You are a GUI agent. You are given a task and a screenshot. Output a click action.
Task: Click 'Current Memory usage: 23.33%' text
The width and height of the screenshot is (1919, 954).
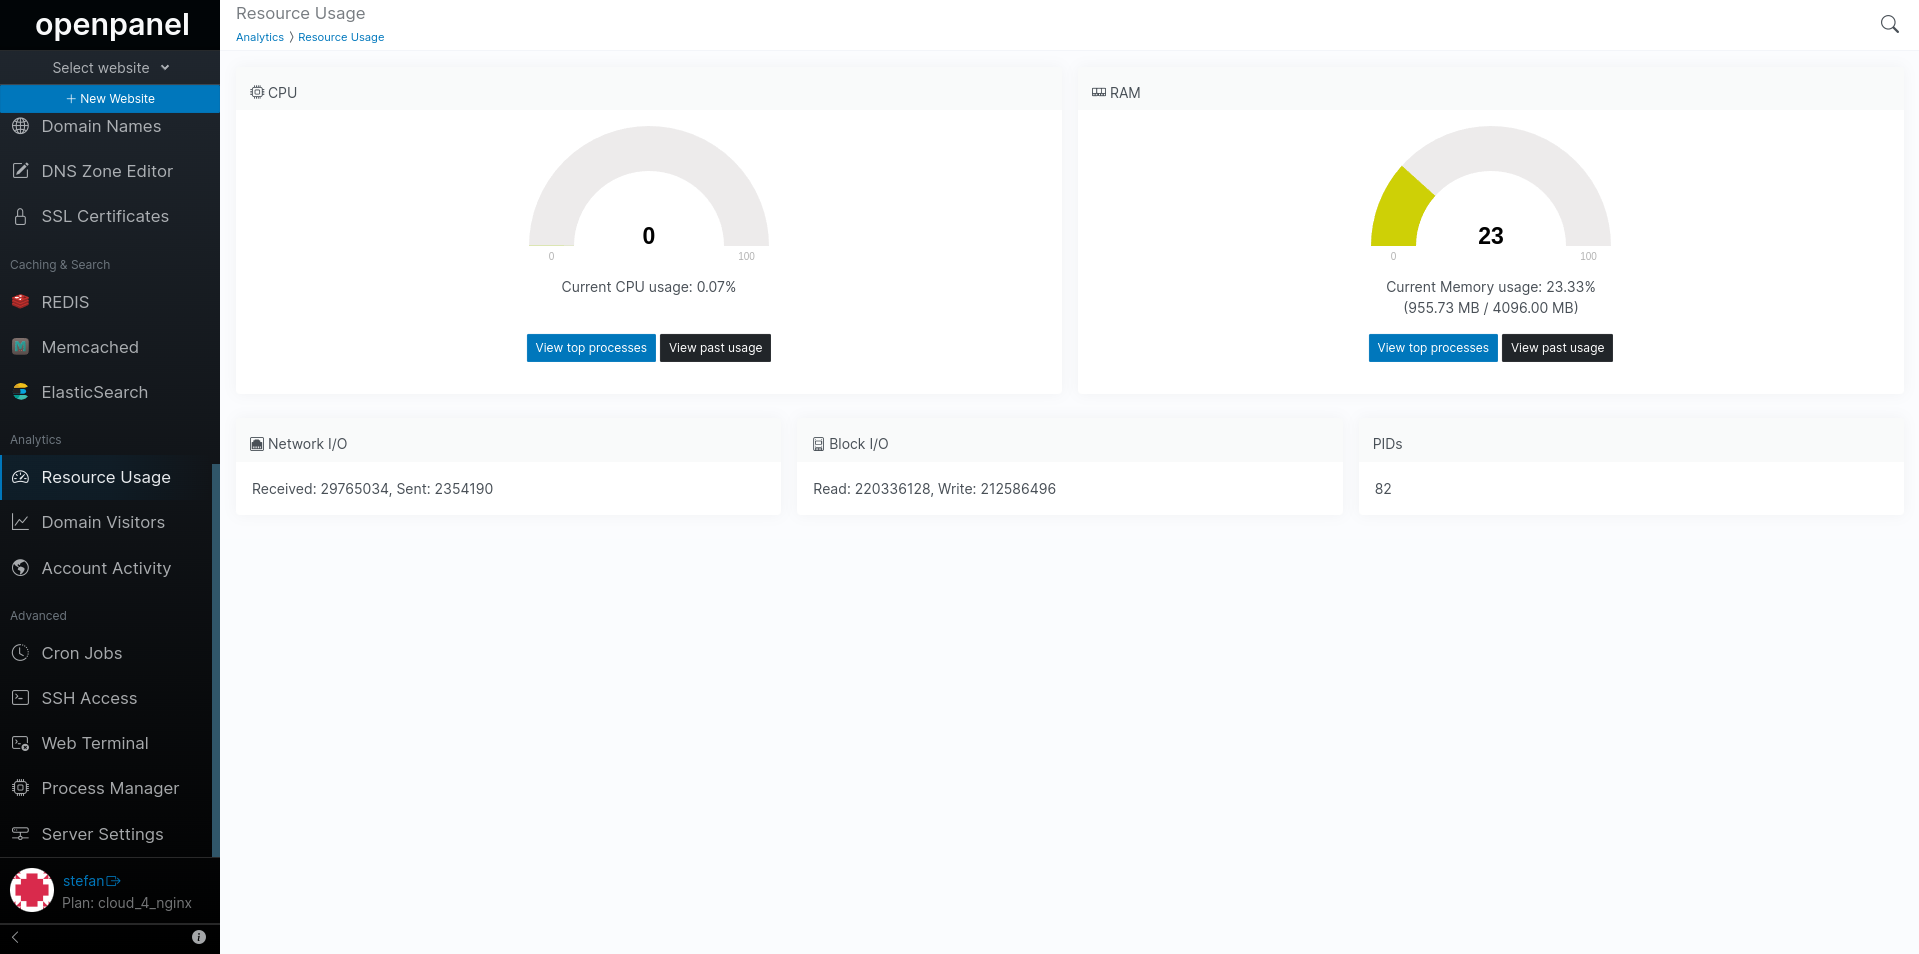(x=1491, y=287)
